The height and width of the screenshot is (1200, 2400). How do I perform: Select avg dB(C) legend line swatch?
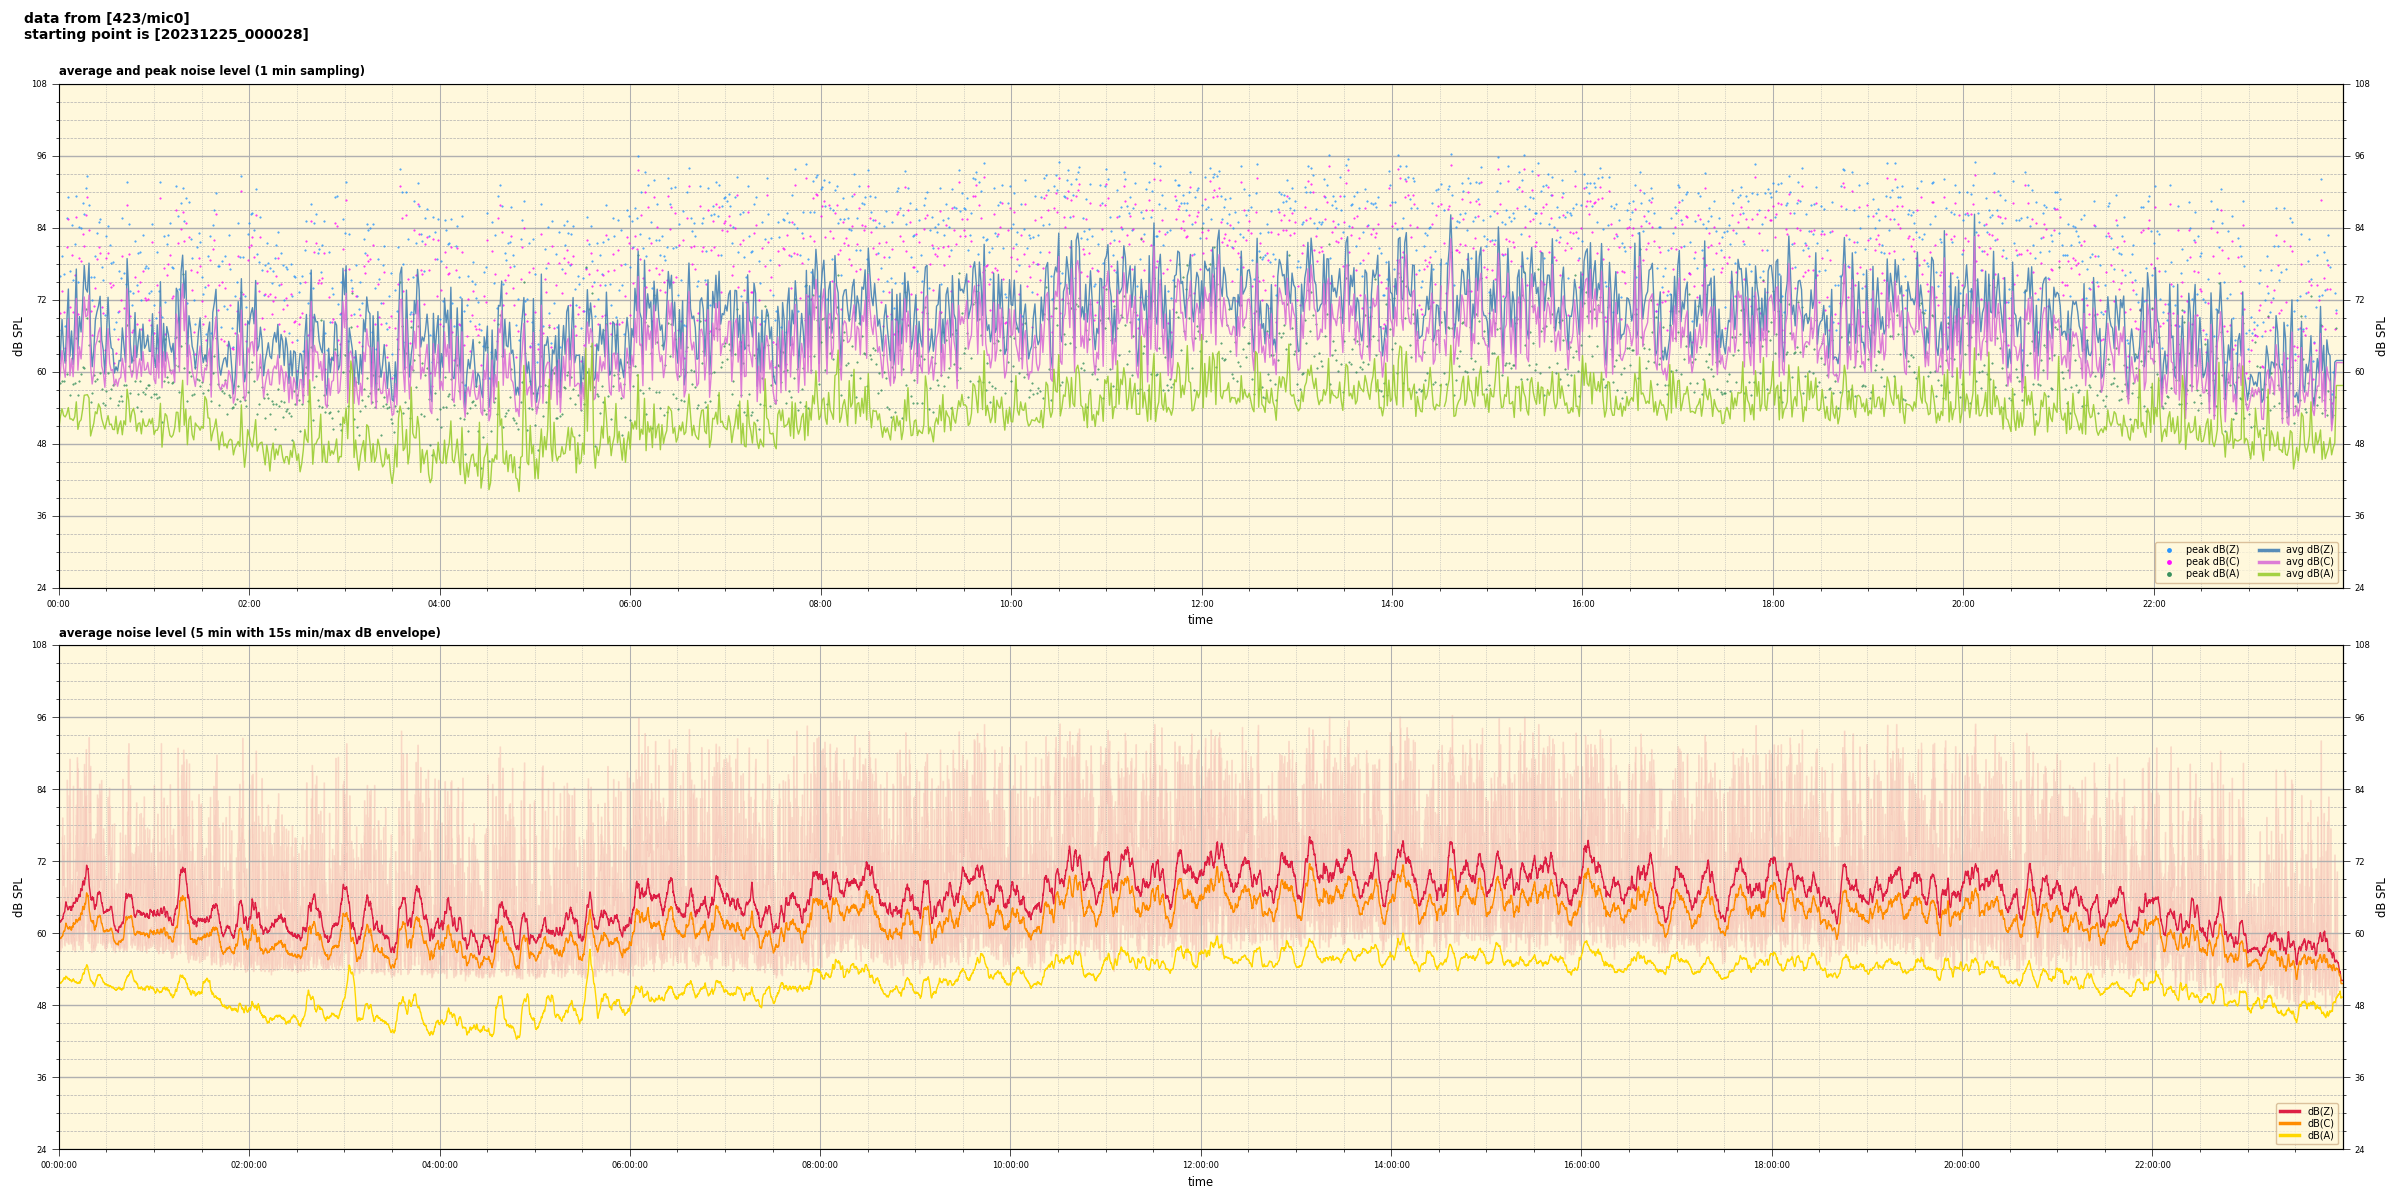2269,562
